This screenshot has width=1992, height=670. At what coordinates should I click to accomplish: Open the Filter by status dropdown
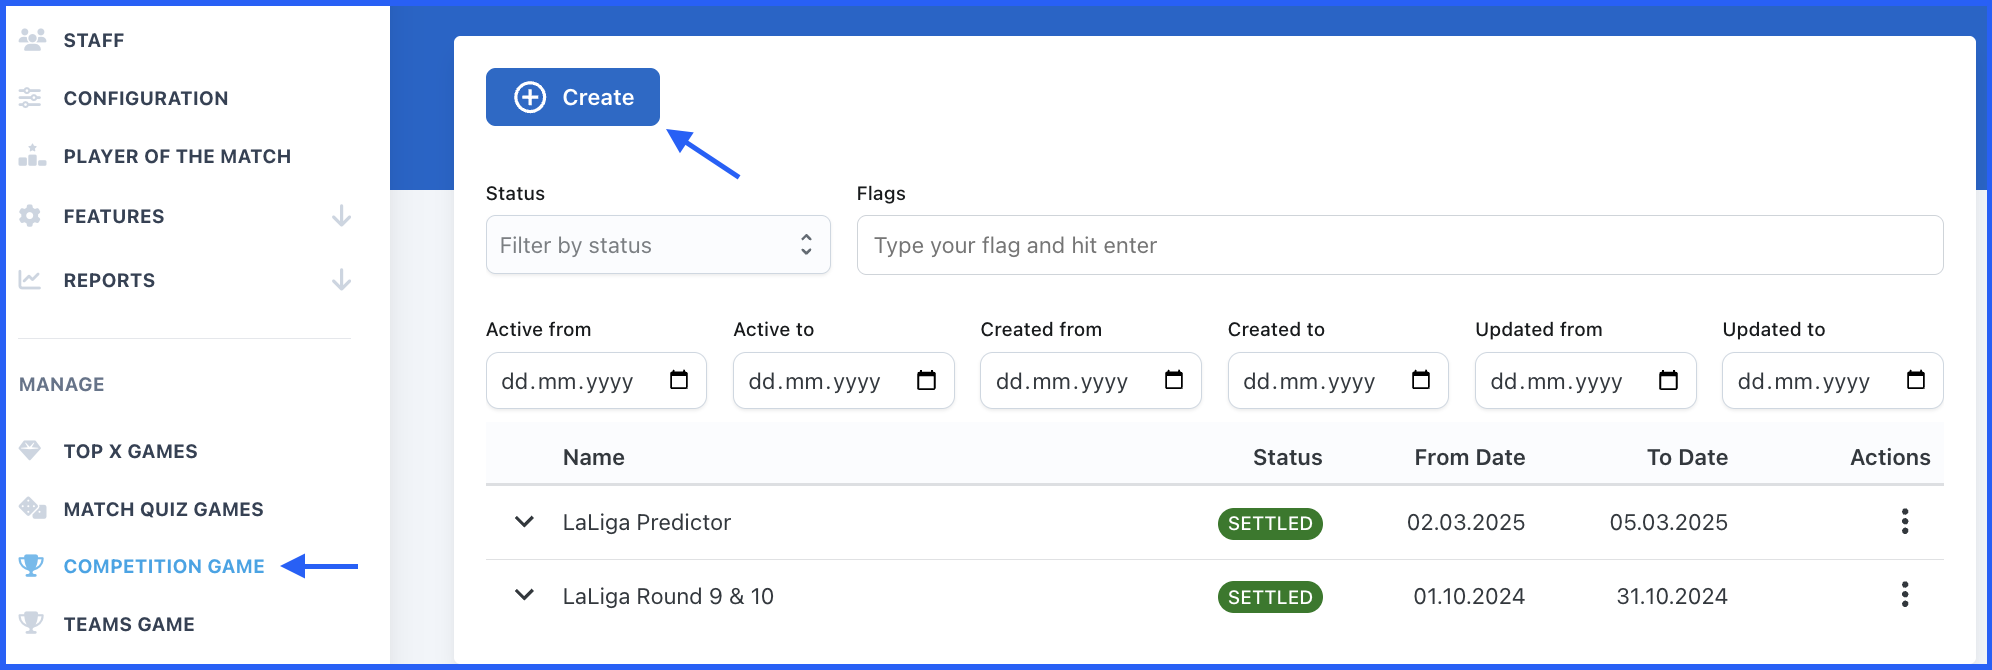pyautogui.click(x=658, y=245)
